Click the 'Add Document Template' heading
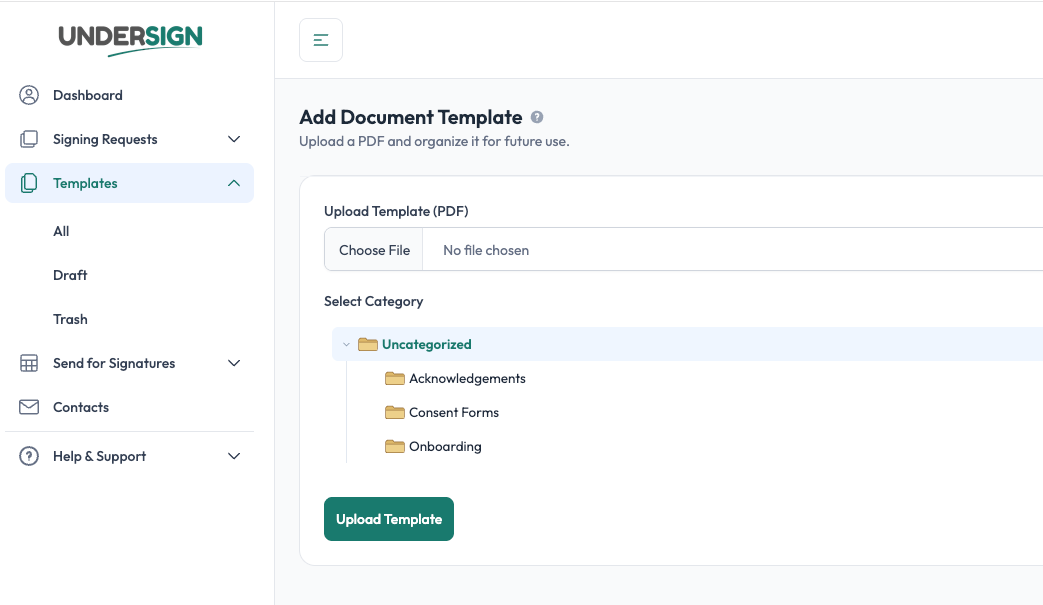This screenshot has height=605, width=1043. [x=410, y=117]
